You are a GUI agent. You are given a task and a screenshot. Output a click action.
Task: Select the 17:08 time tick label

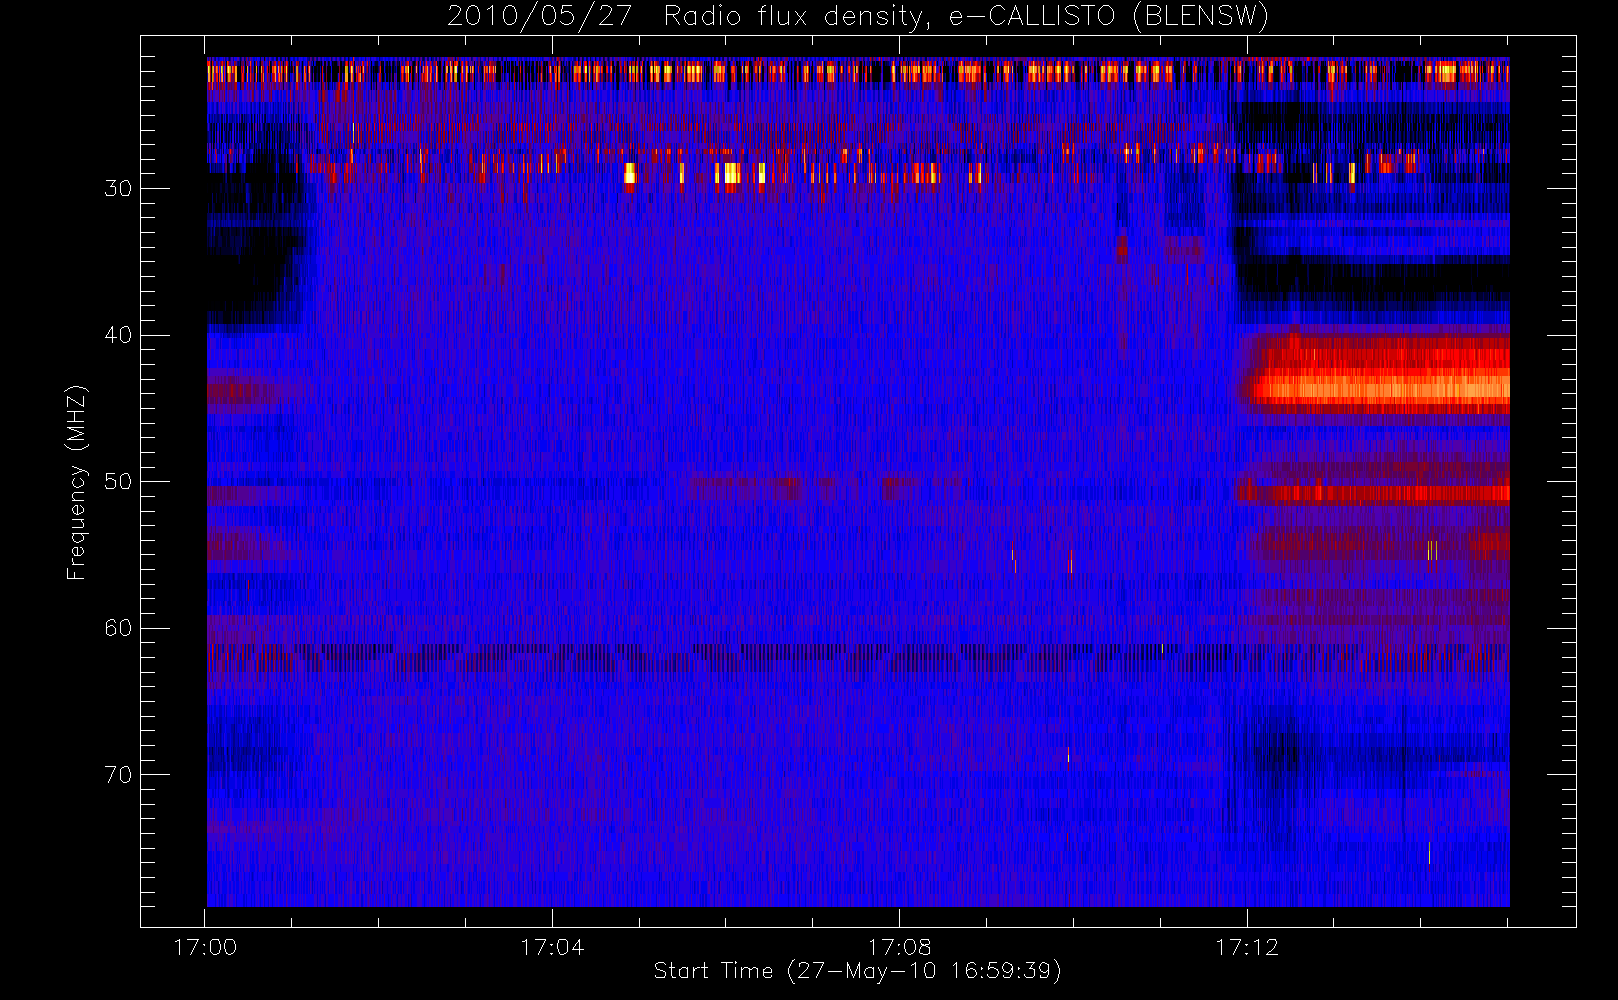tap(899, 947)
